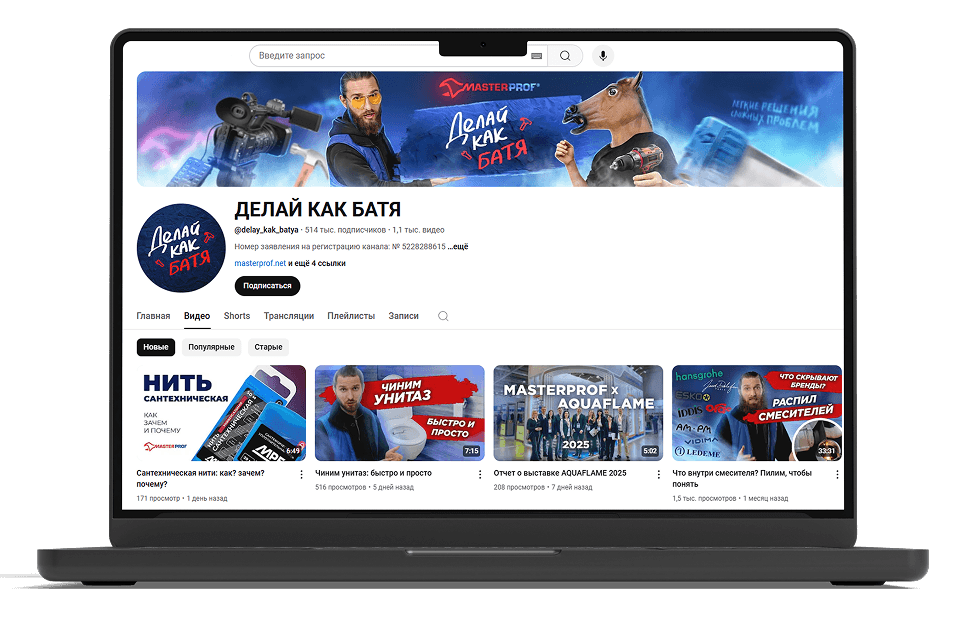
Task: Sort videos by Популярные chip
Action: click(x=211, y=347)
